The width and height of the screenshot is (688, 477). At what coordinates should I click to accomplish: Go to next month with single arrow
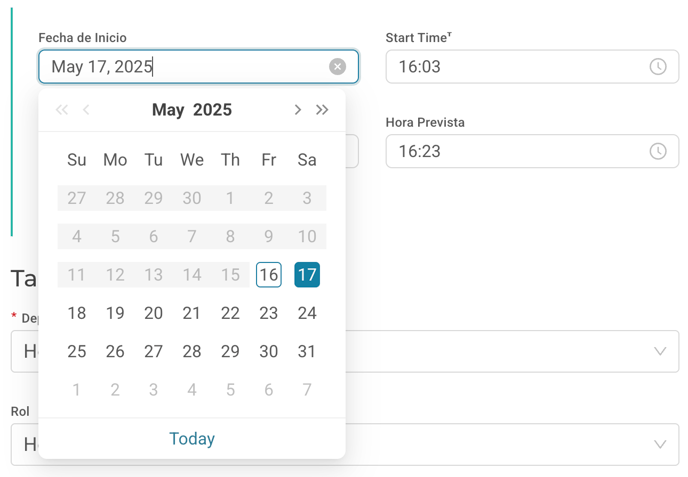(x=297, y=110)
